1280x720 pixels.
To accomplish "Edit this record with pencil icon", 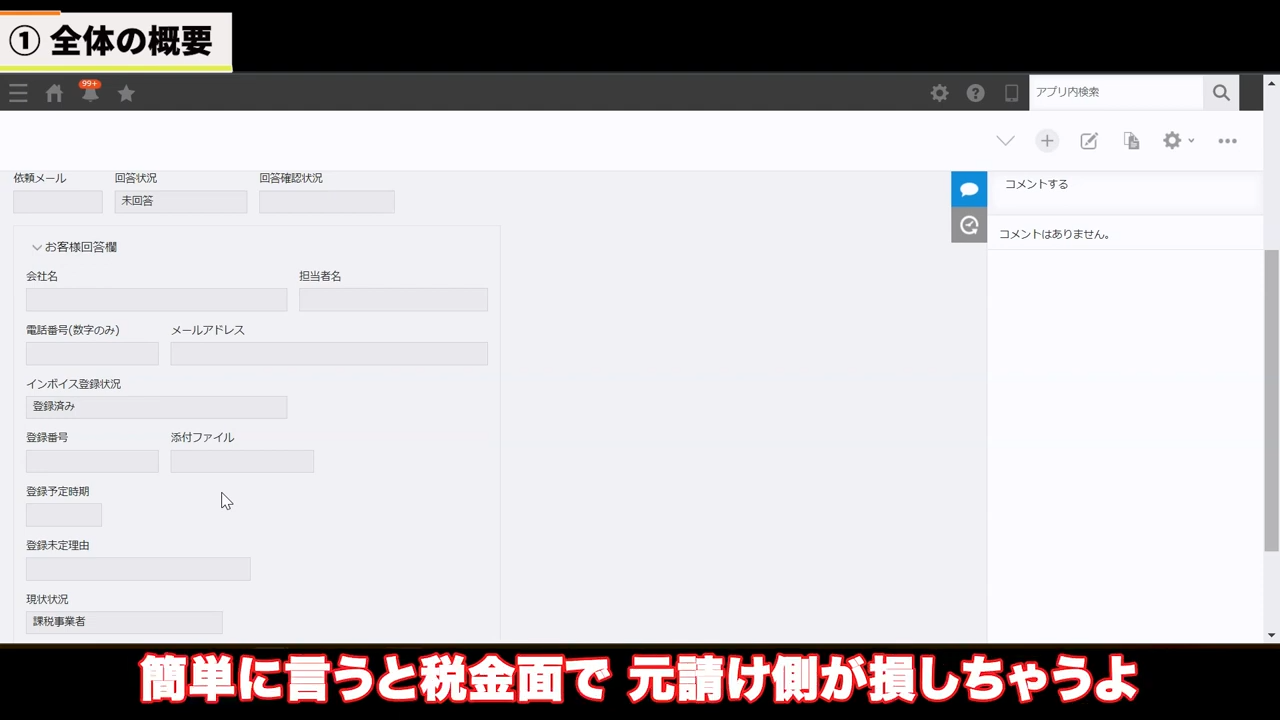I will click(x=1089, y=141).
